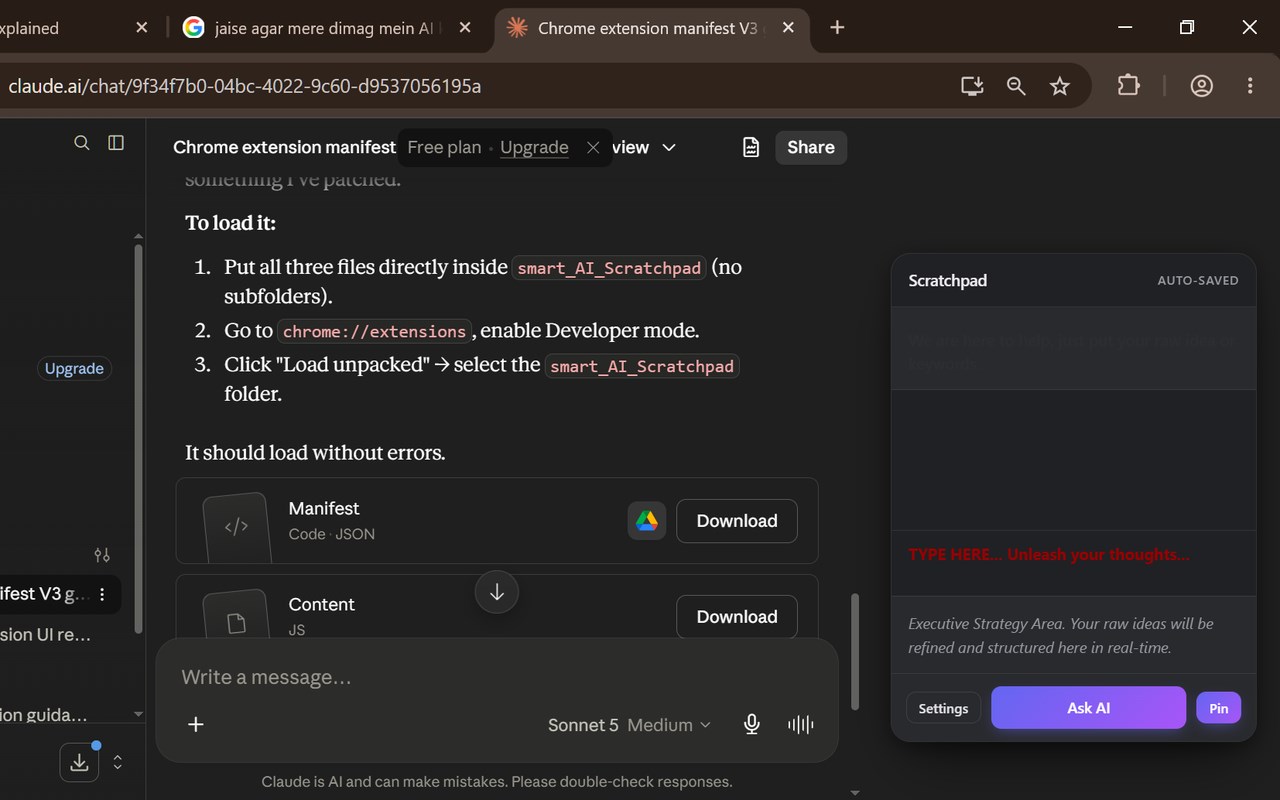
Task: Start voice mode with waveform icon
Action: (801, 725)
